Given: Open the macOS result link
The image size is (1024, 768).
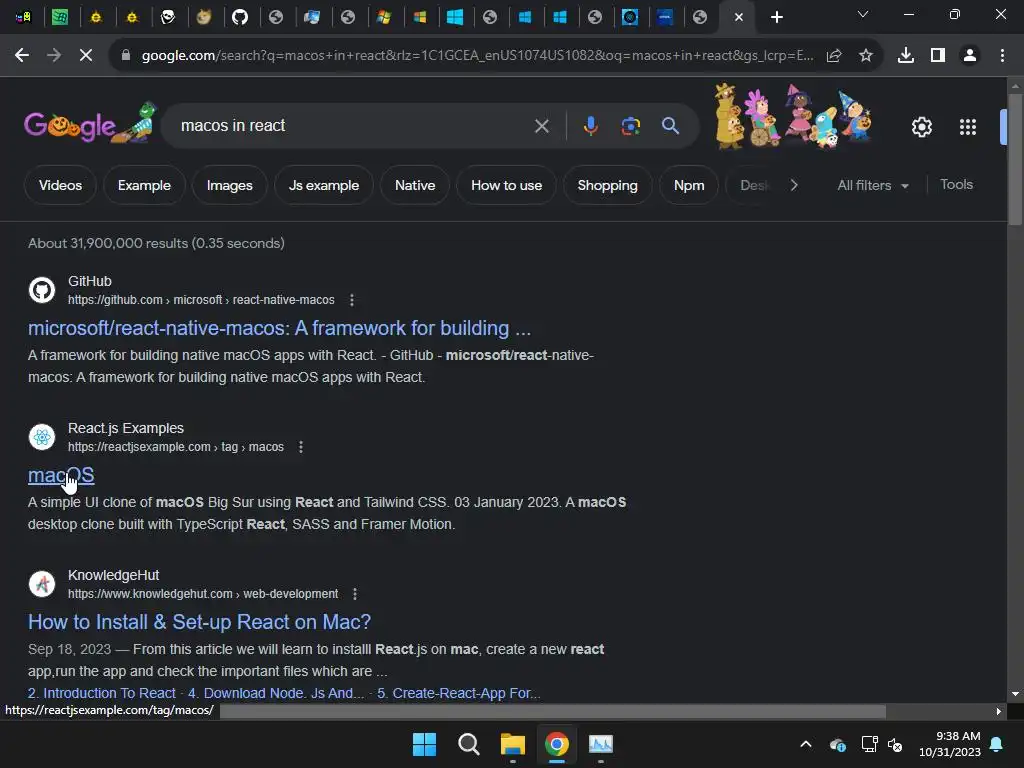Looking at the screenshot, I should click(x=61, y=475).
